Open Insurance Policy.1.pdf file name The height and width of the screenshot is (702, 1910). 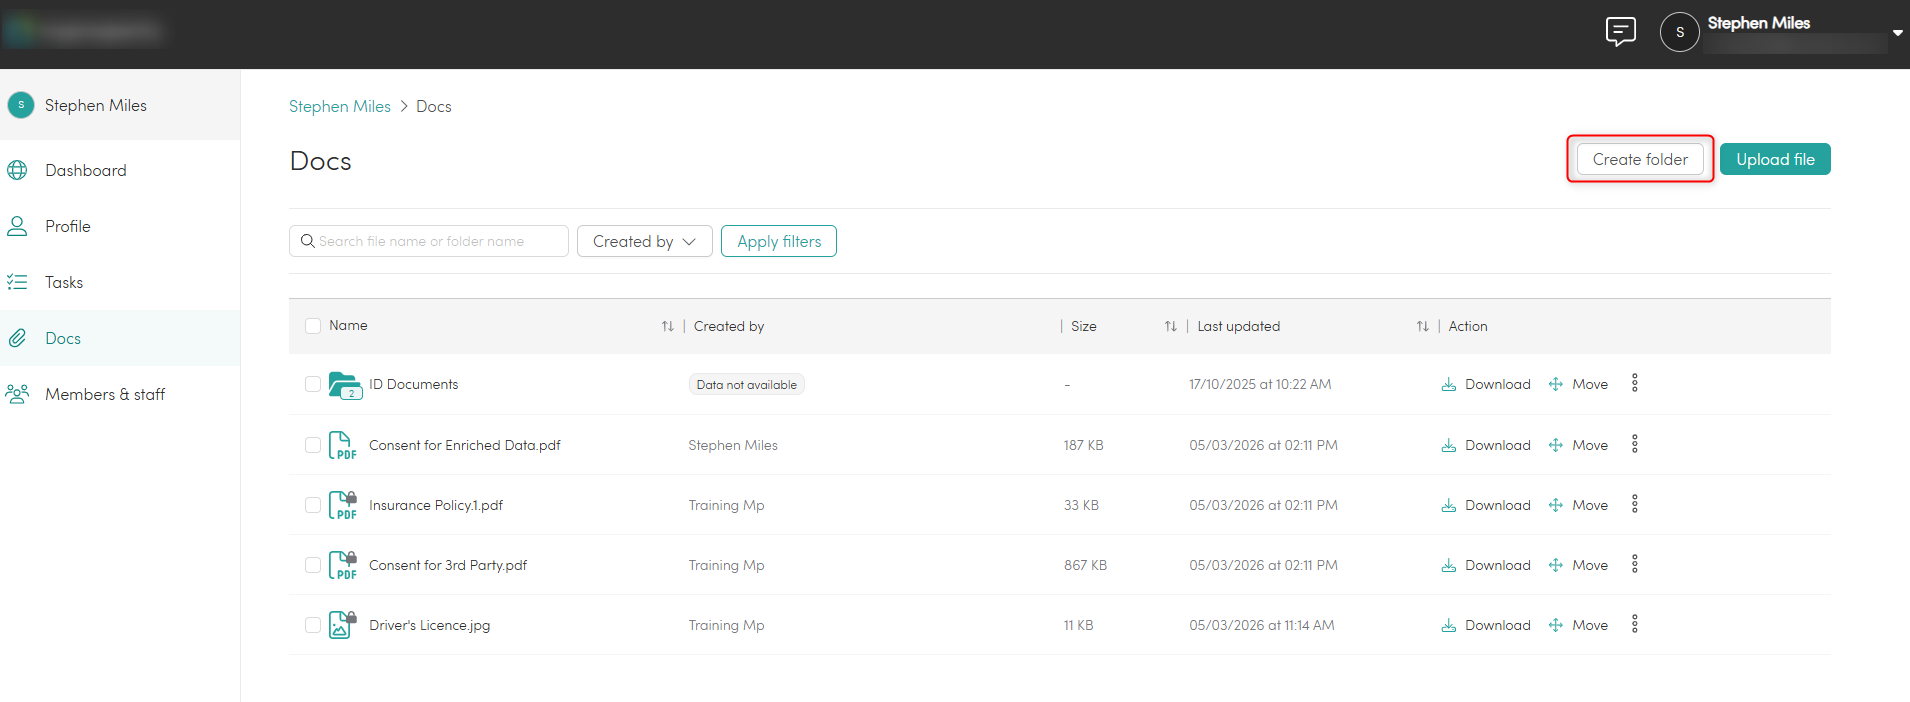pos(436,505)
